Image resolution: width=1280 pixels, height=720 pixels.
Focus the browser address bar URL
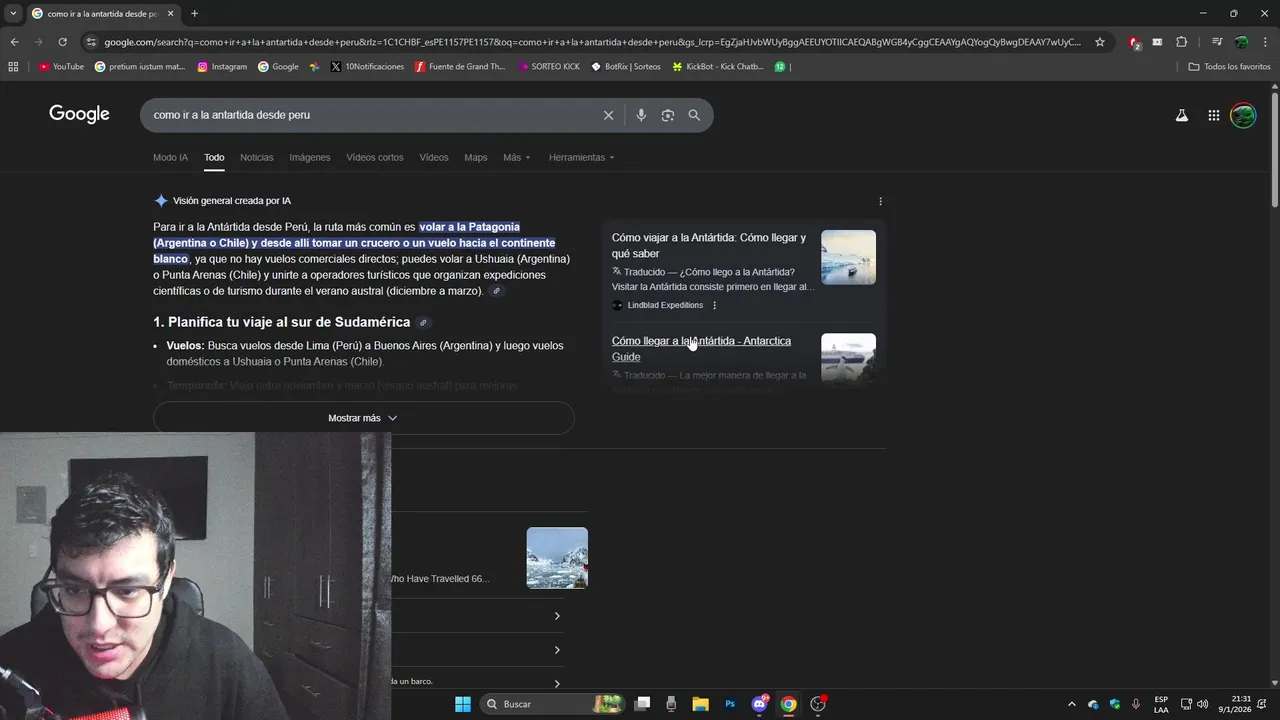coord(590,42)
